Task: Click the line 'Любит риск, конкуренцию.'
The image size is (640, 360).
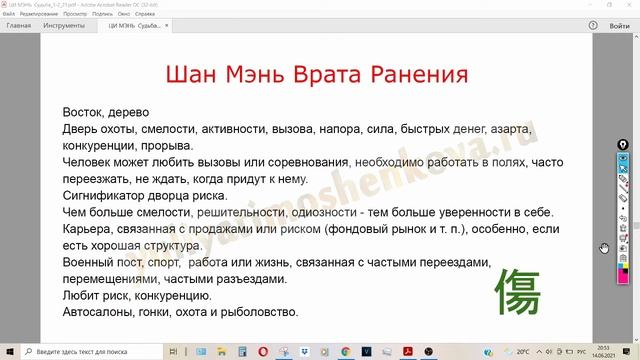Action: 137,296
